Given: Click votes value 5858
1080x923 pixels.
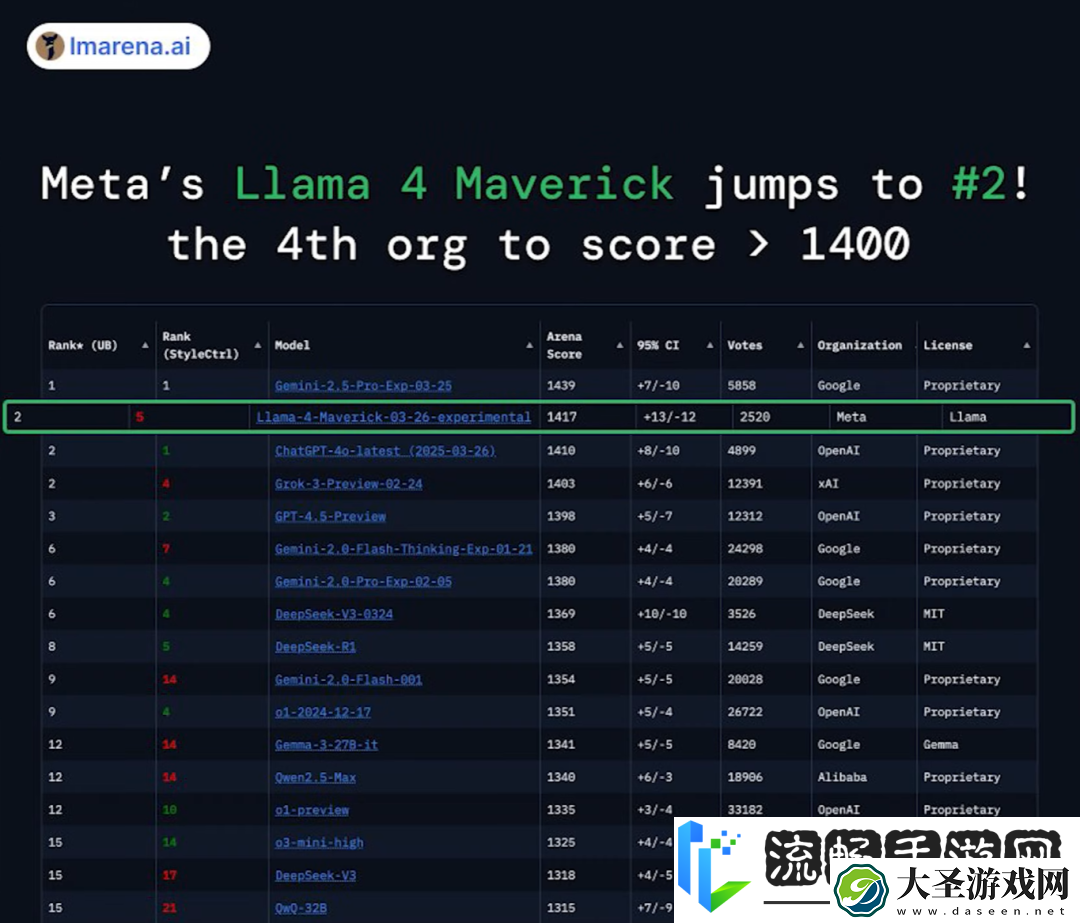Looking at the screenshot, I should click(742, 386).
